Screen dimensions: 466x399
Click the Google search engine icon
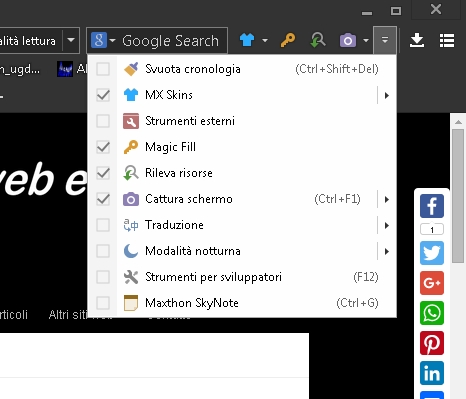99,40
